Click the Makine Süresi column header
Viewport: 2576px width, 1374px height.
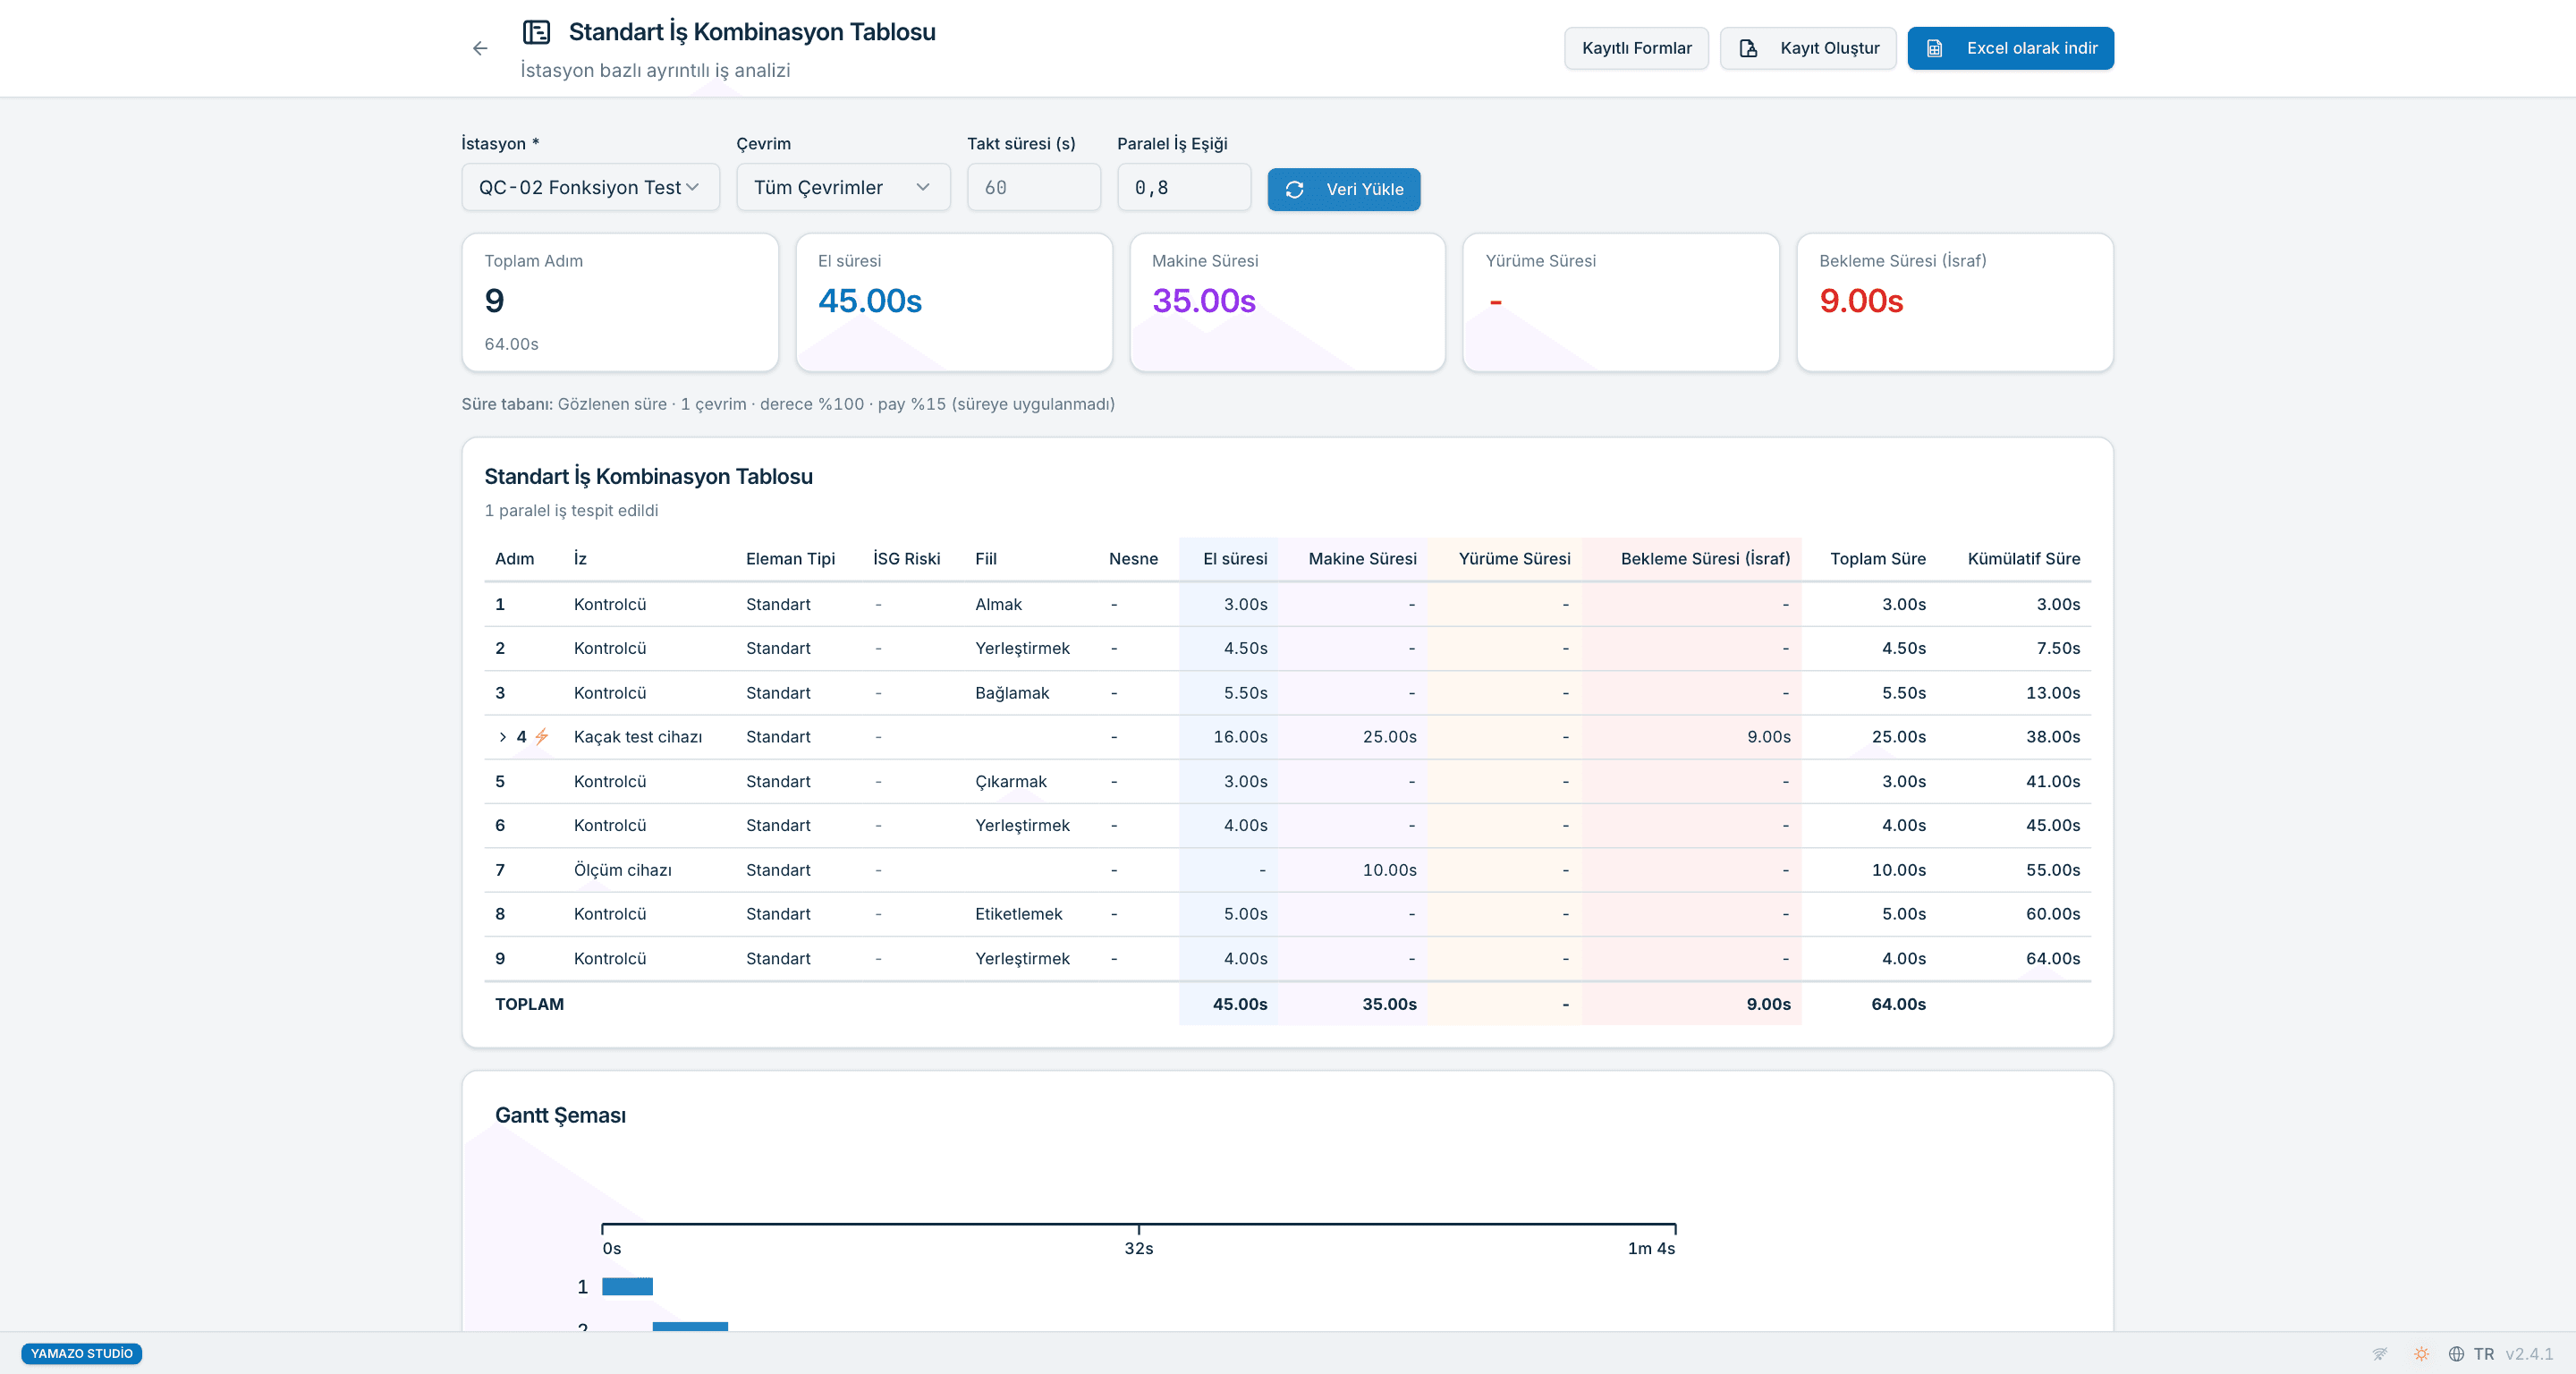pos(1362,559)
